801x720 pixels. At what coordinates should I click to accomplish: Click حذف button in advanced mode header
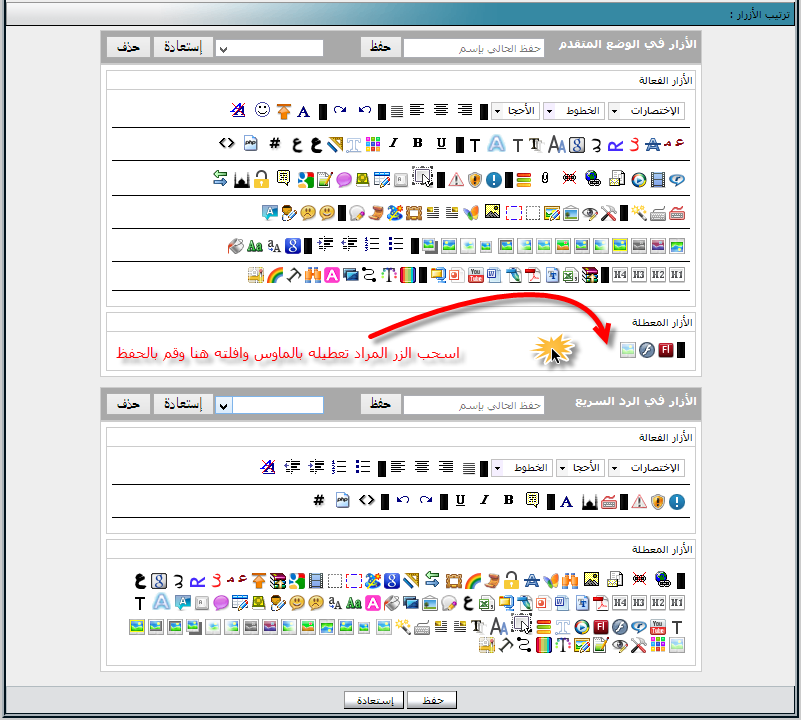(x=127, y=48)
